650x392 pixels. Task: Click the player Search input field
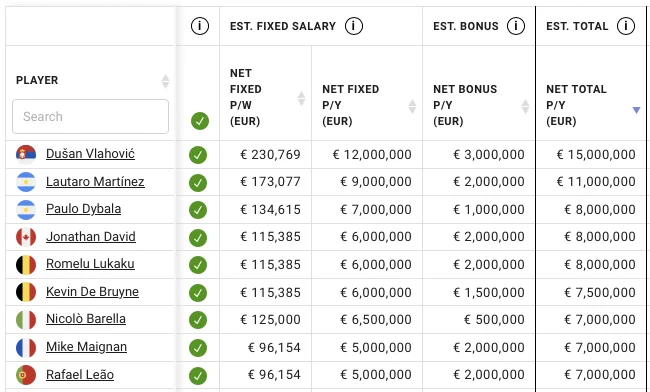tap(90, 116)
